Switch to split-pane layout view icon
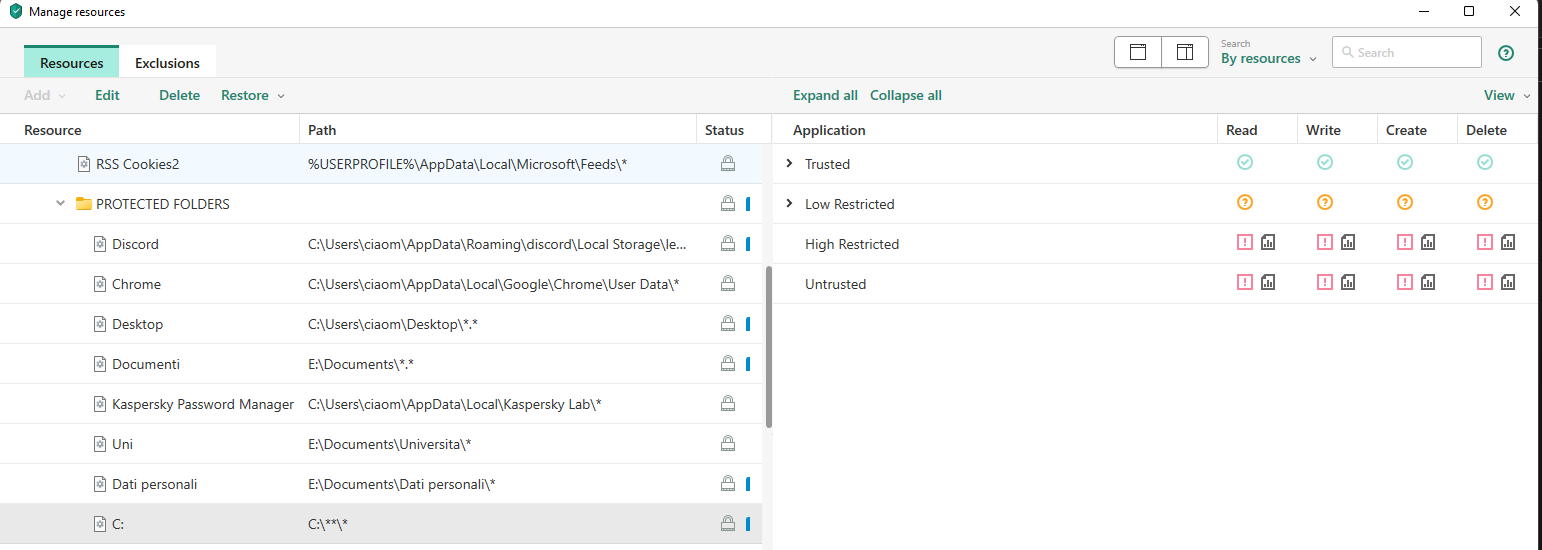Image resolution: width=1542 pixels, height=550 pixels. (1185, 52)
